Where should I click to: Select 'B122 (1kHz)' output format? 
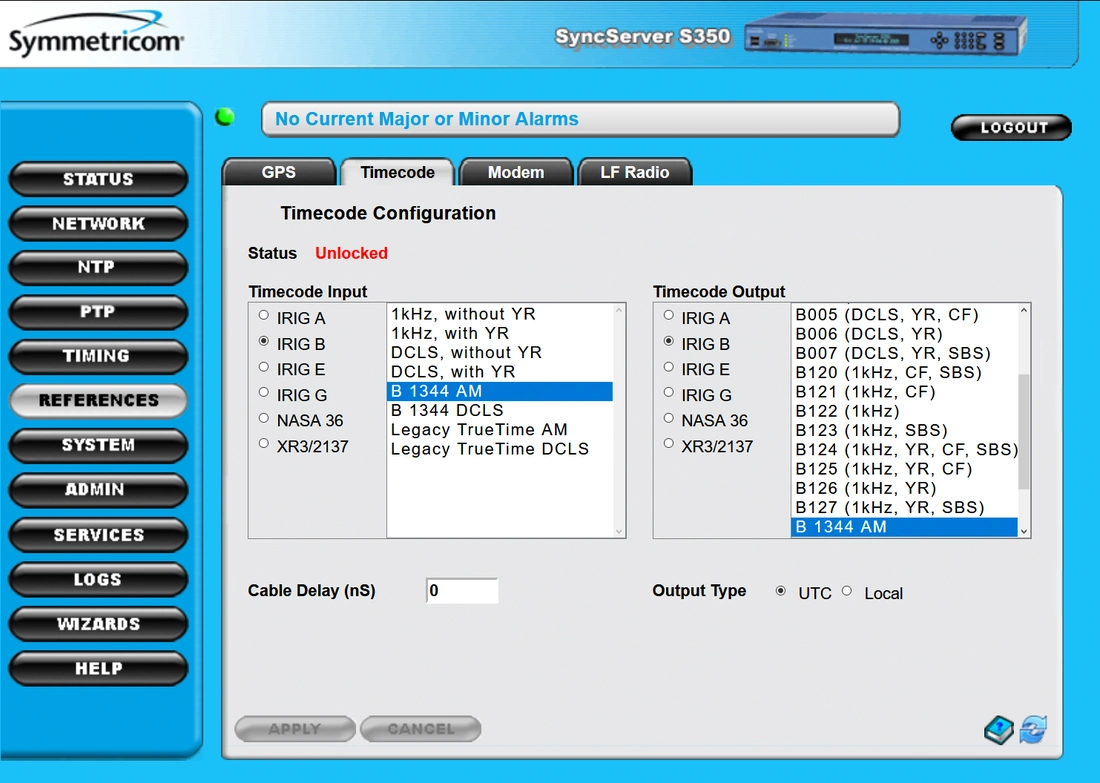[x=904, y=411]
